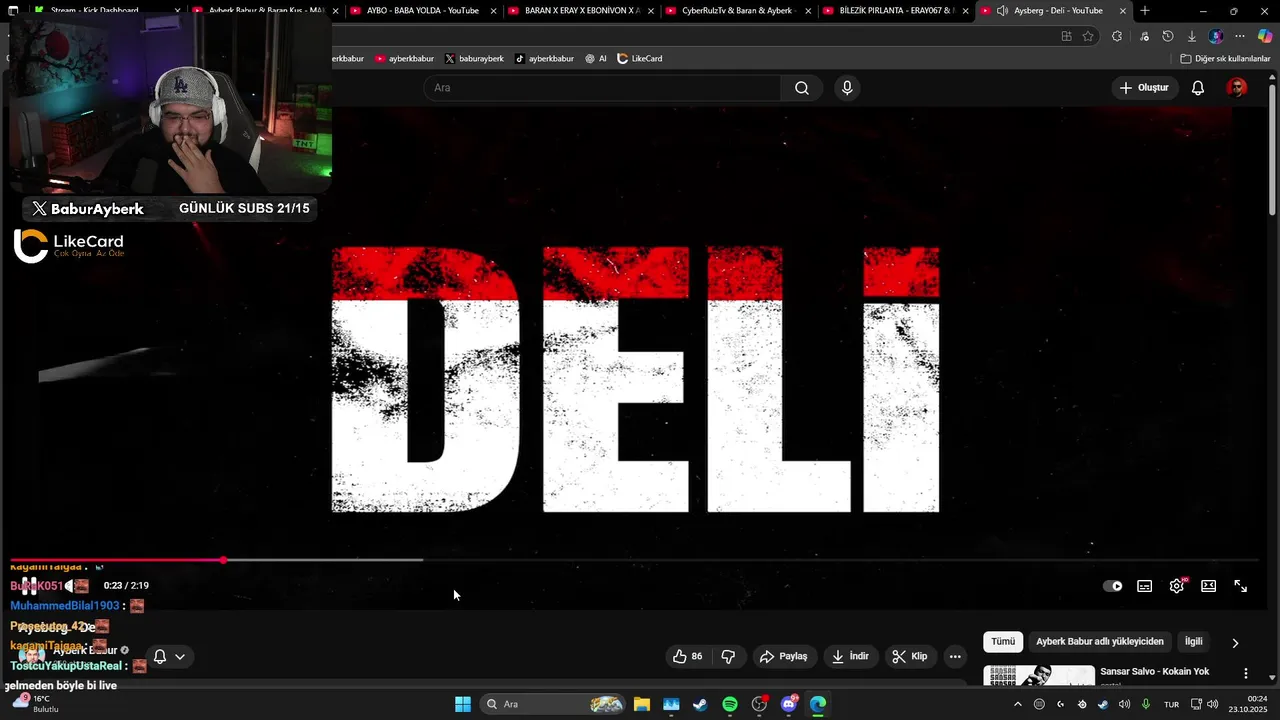1280x720 pixels.
Task: Open the options menu for the Sansar Salvo video
Action: (x=1246, y=673)
